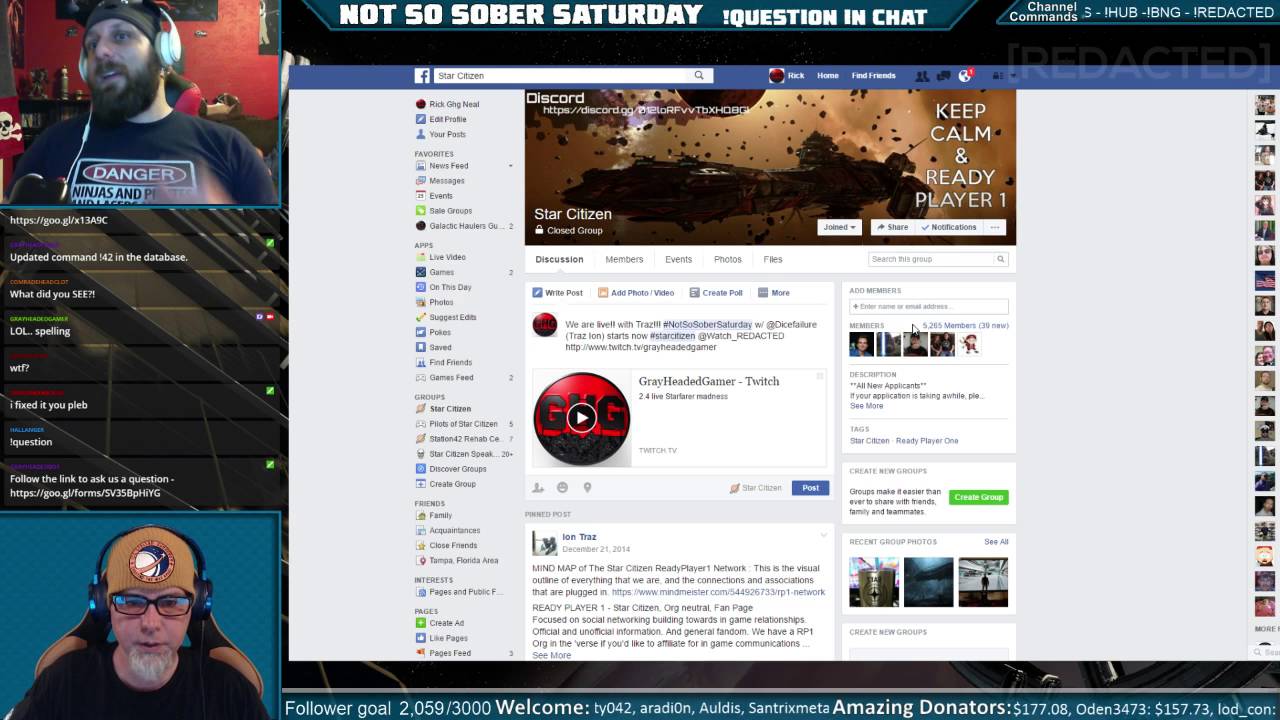This screenshot has height=720, width=1280.
Task: Click Tampa, Florida Area friends list
Action: (x=463, y=561)
